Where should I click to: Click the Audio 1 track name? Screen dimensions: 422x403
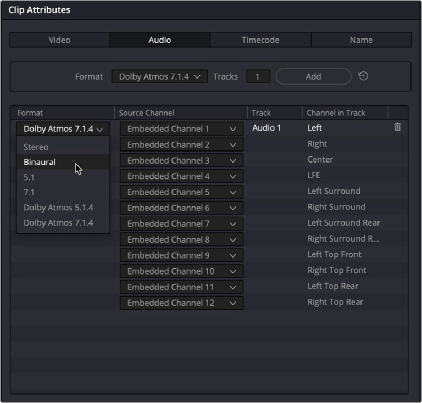pos(266,128)
